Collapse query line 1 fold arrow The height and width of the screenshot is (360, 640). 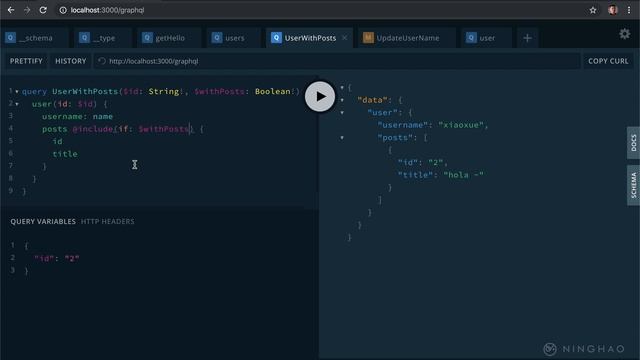point(17,91)
